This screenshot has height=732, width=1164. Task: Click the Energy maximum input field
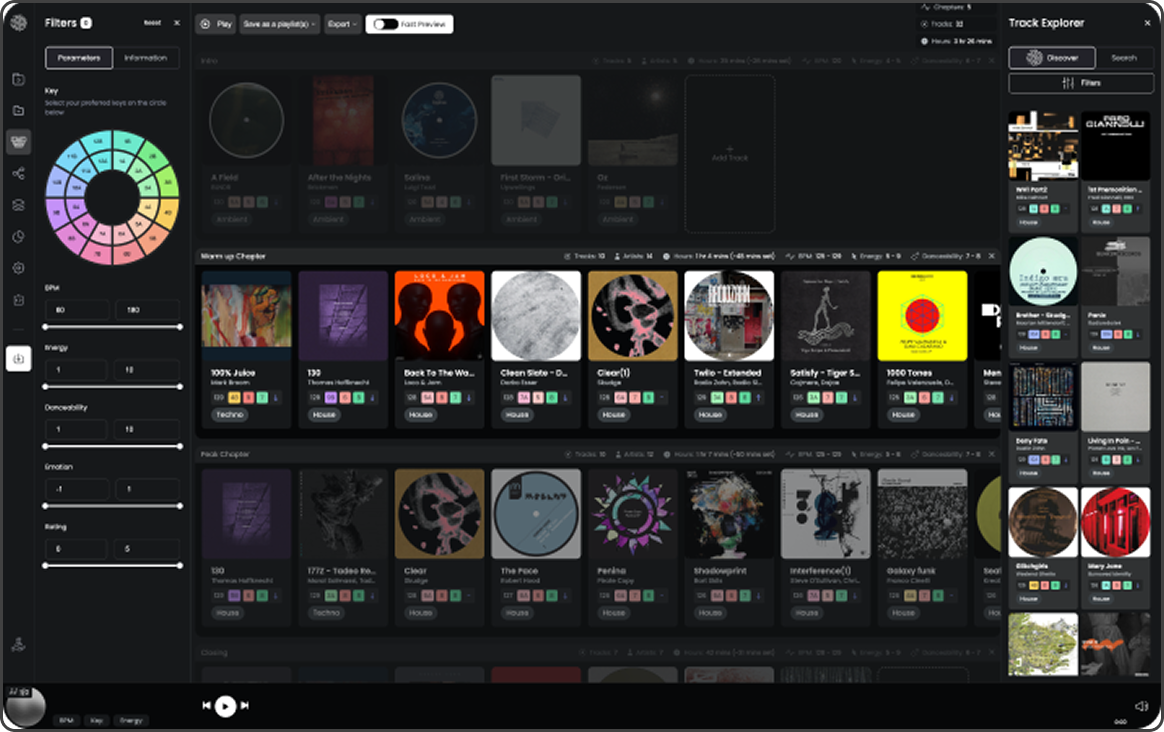coord(147,370)
